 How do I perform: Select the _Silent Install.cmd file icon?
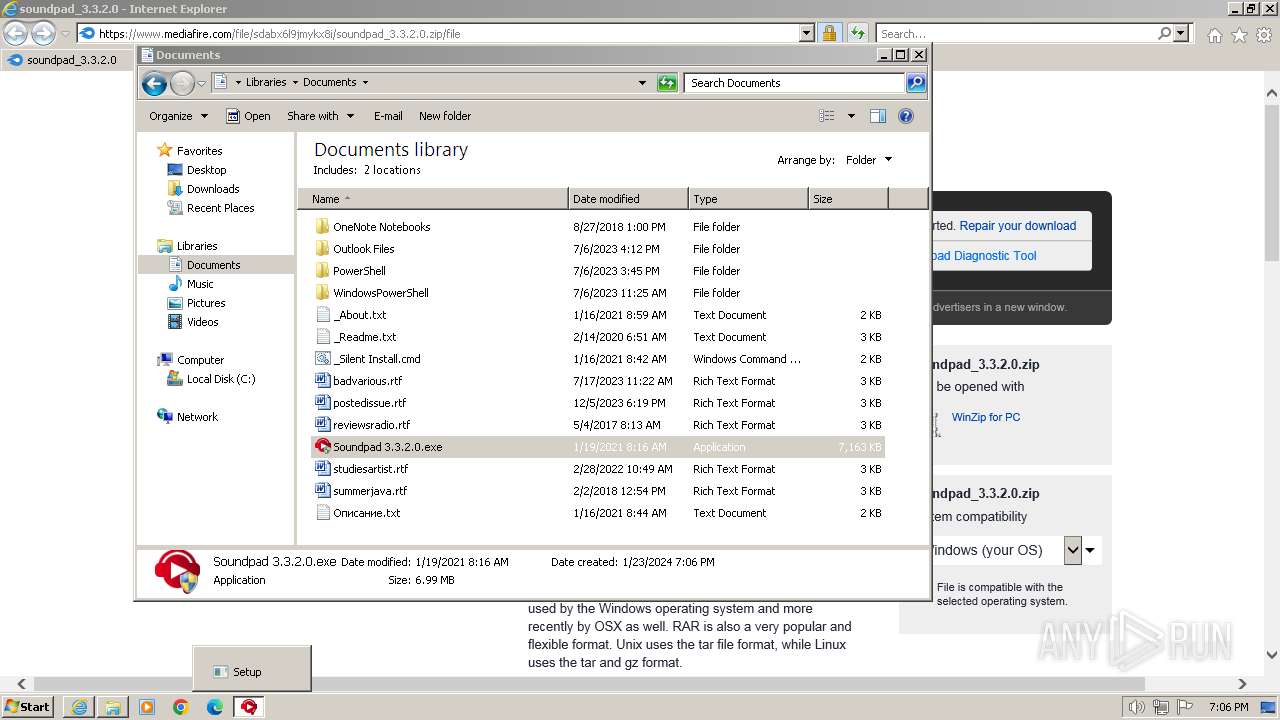(322, 359)
